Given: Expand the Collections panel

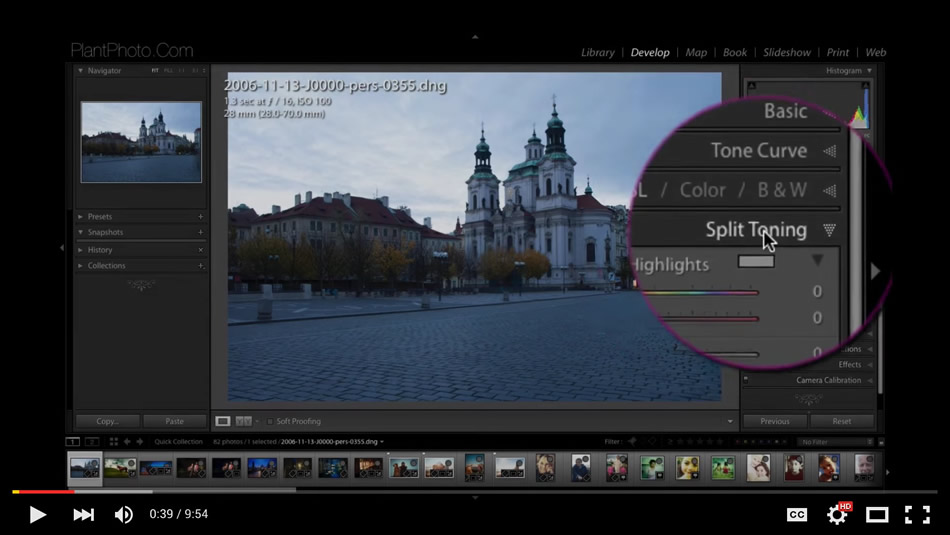Looking at the screenshot, I should coord(80,265).
